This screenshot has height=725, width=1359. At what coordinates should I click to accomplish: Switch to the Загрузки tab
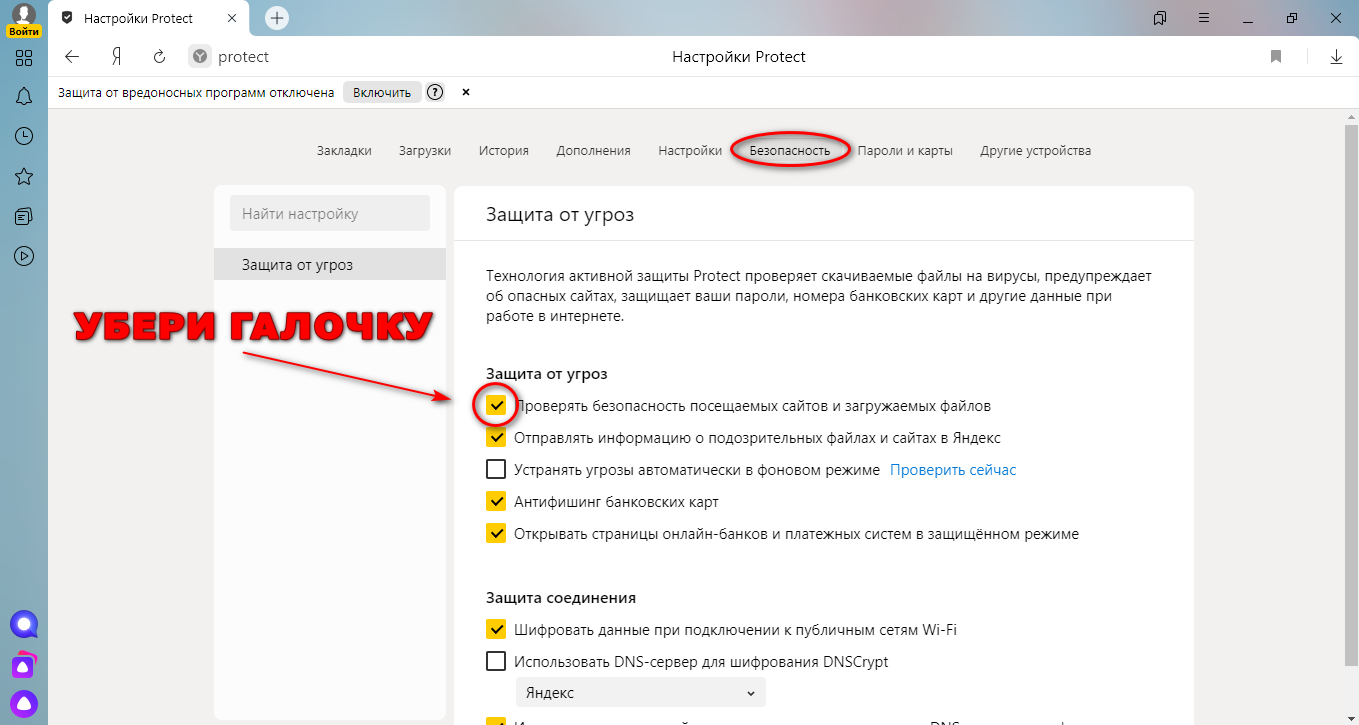click(425, 151)
